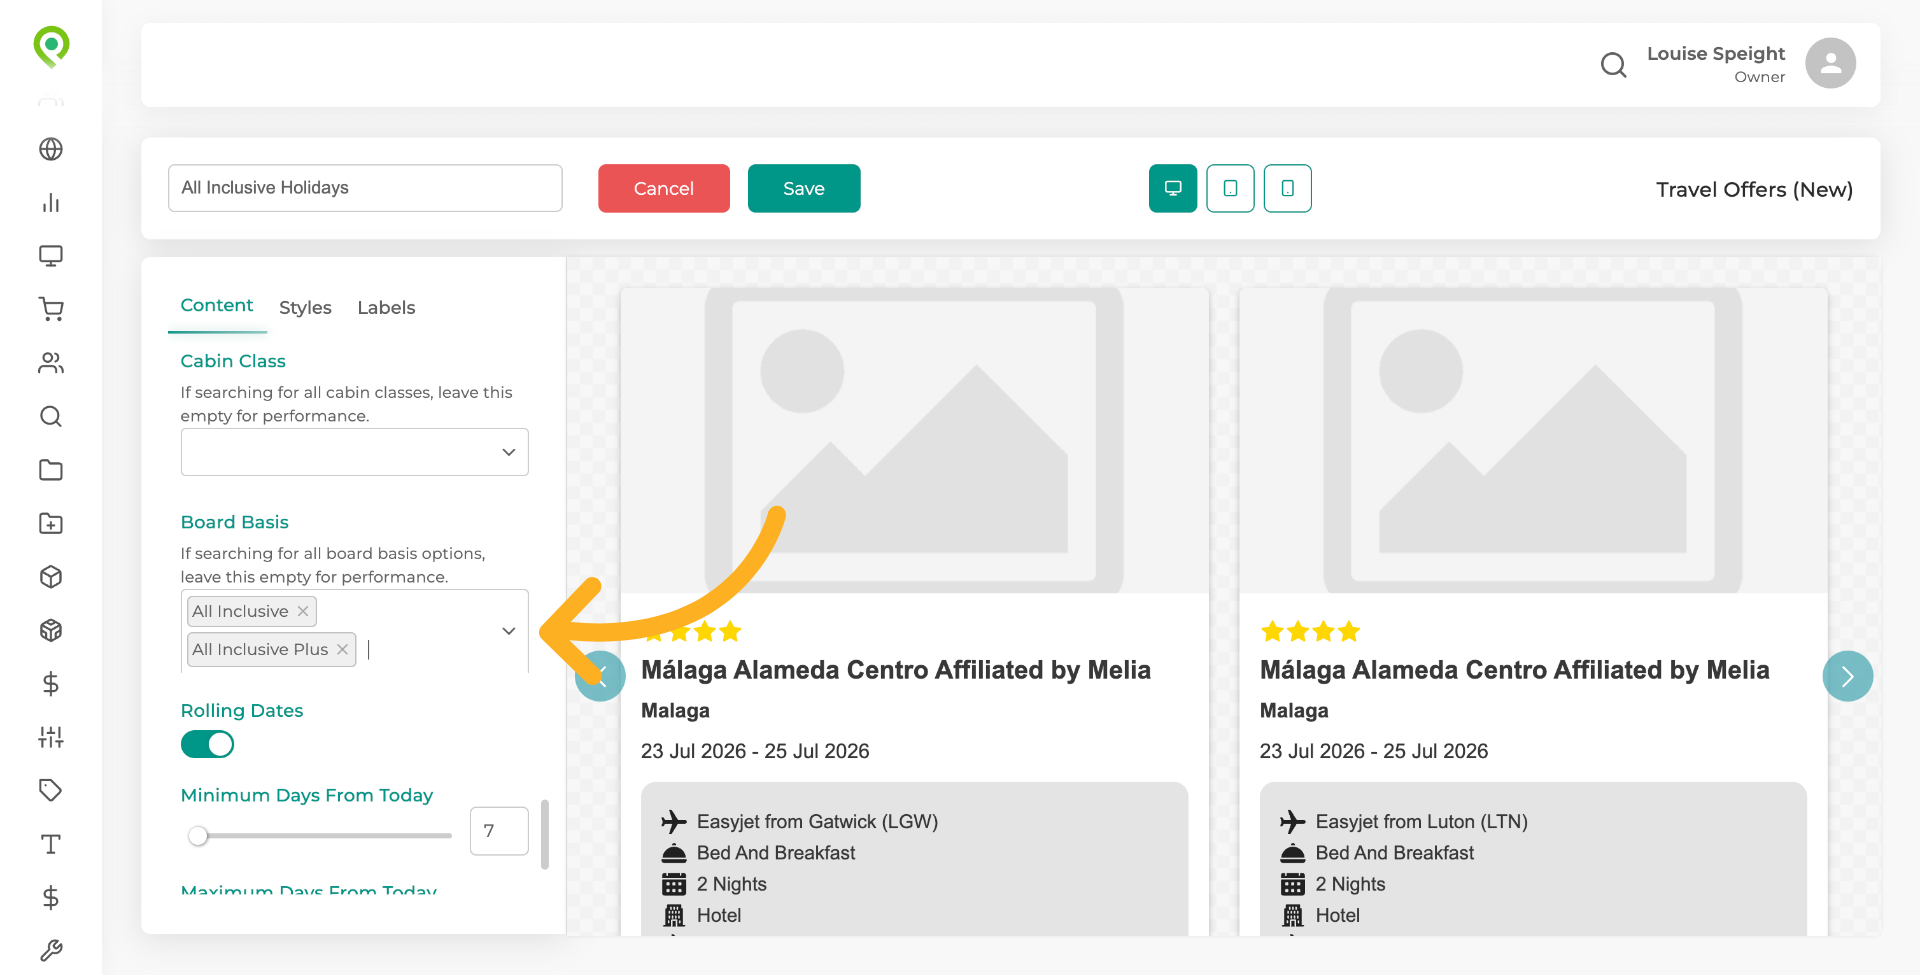The image size is (1920, 975).
Task: Click the globe icon in sidebar
Action: click(51, 149)
